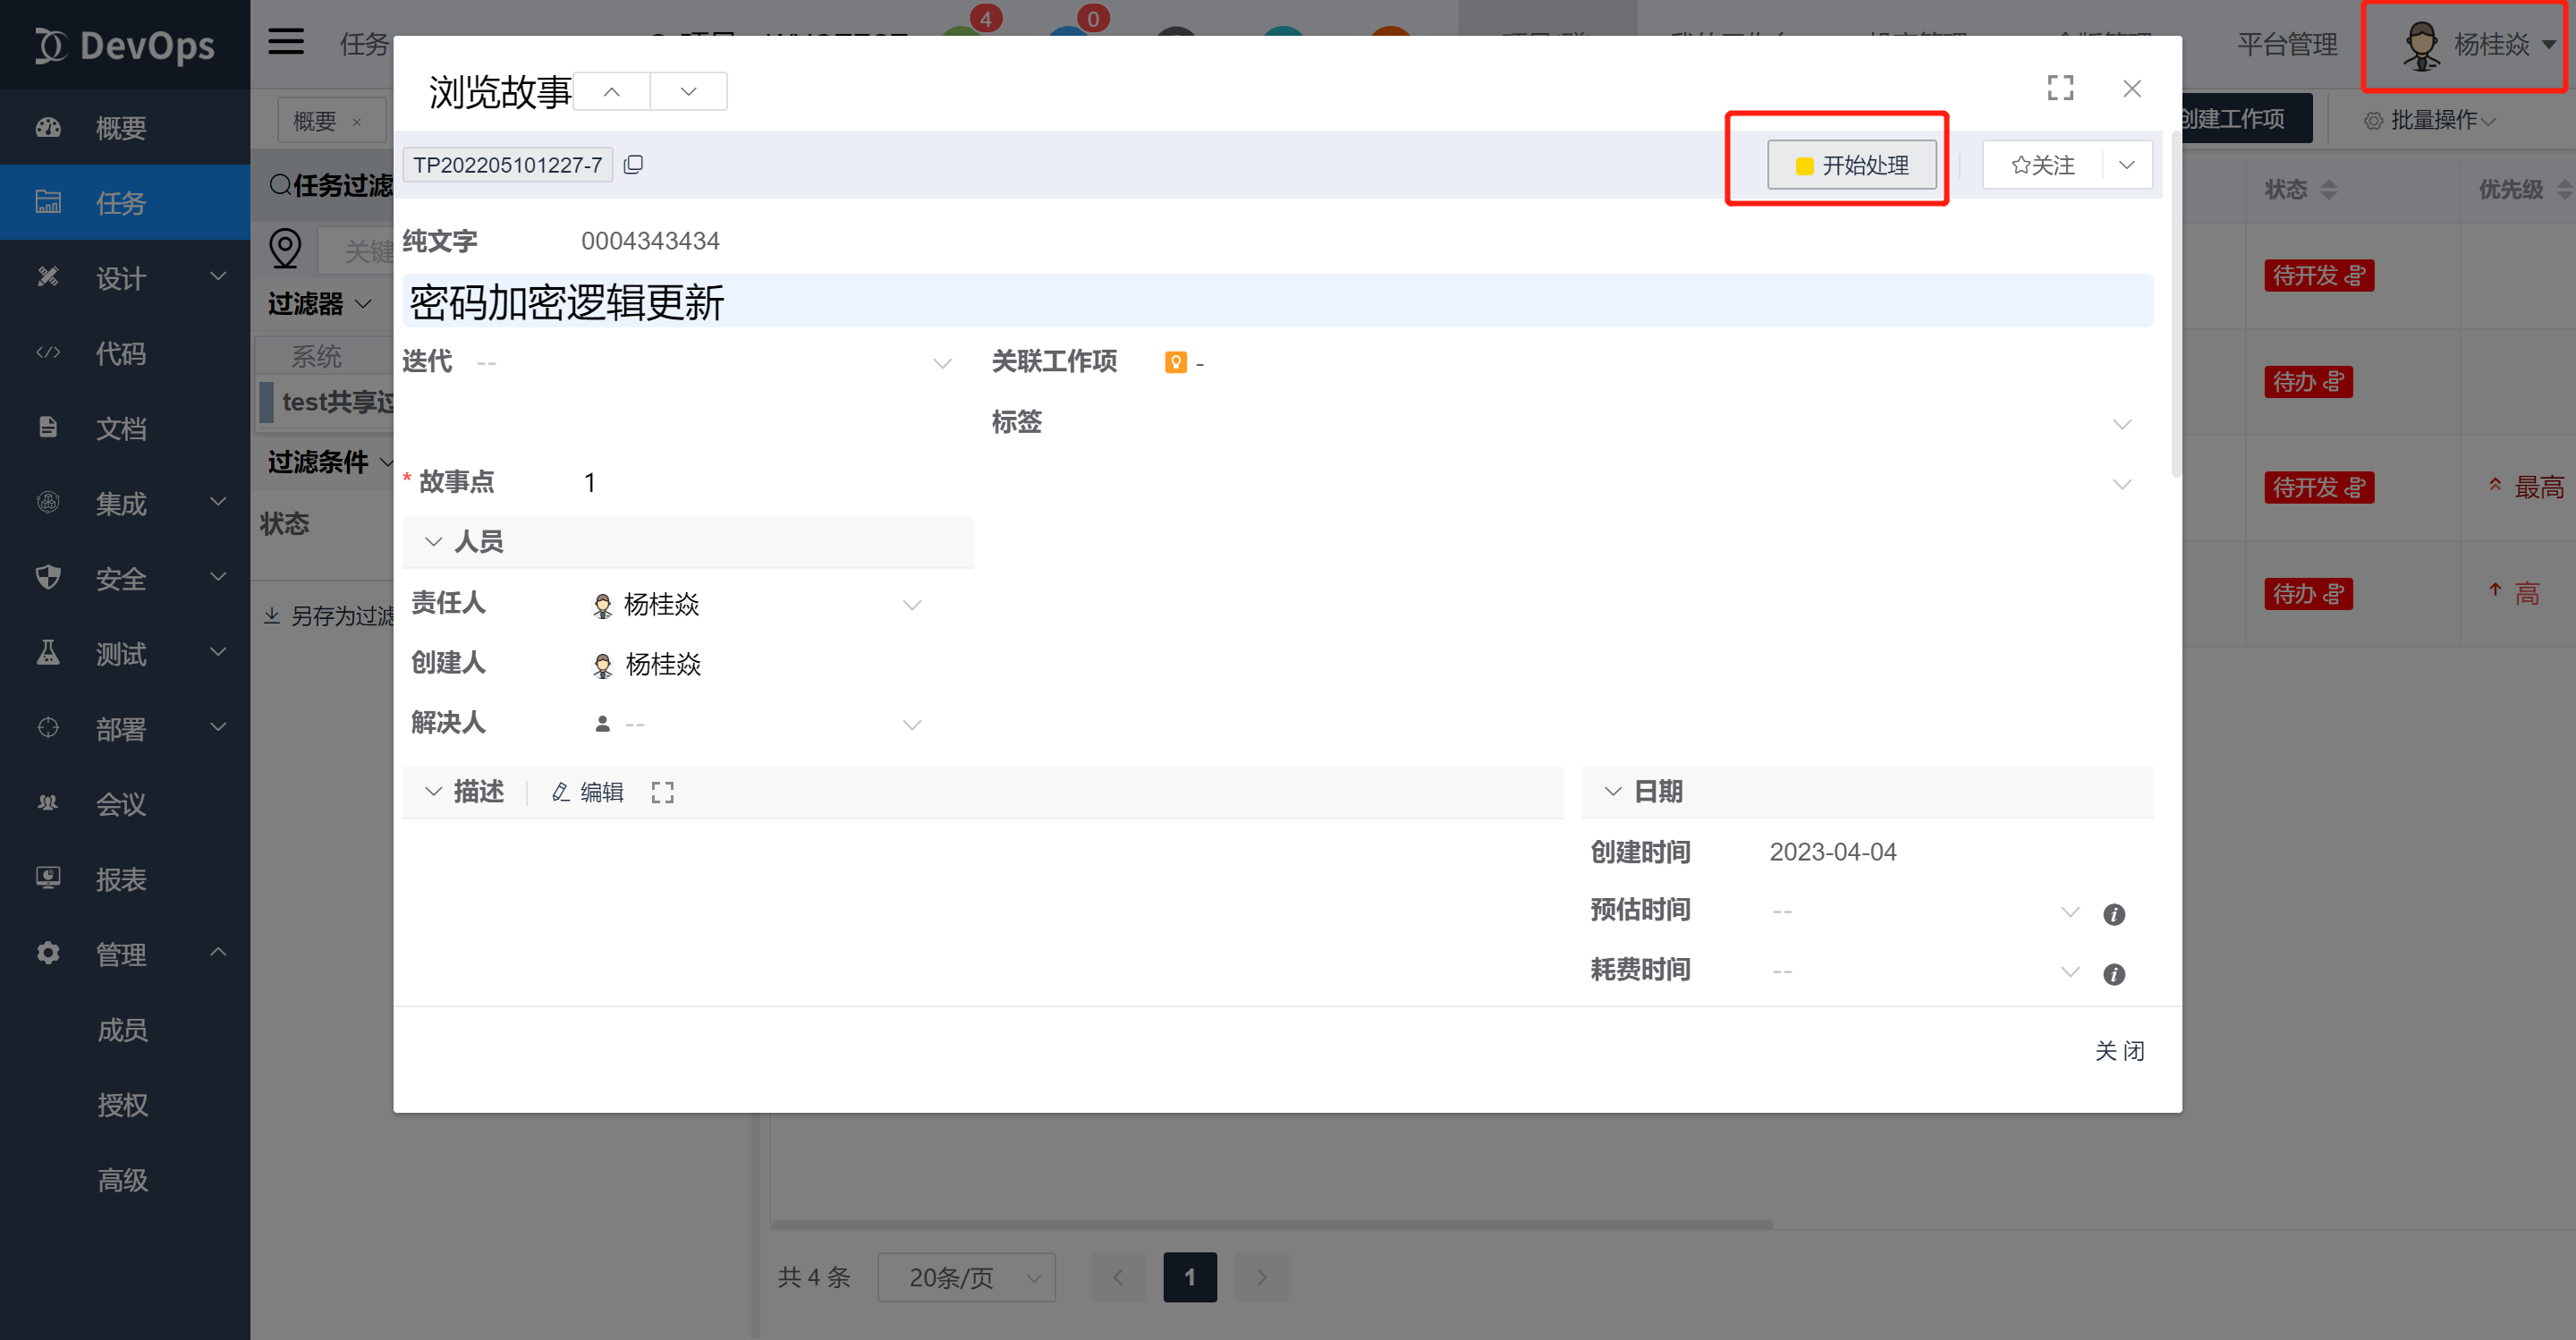Open the 任务 section in the sidebar
The width and height of the screenshot is (2576, 1340).
pyautogui.click(x=120, y=202)
